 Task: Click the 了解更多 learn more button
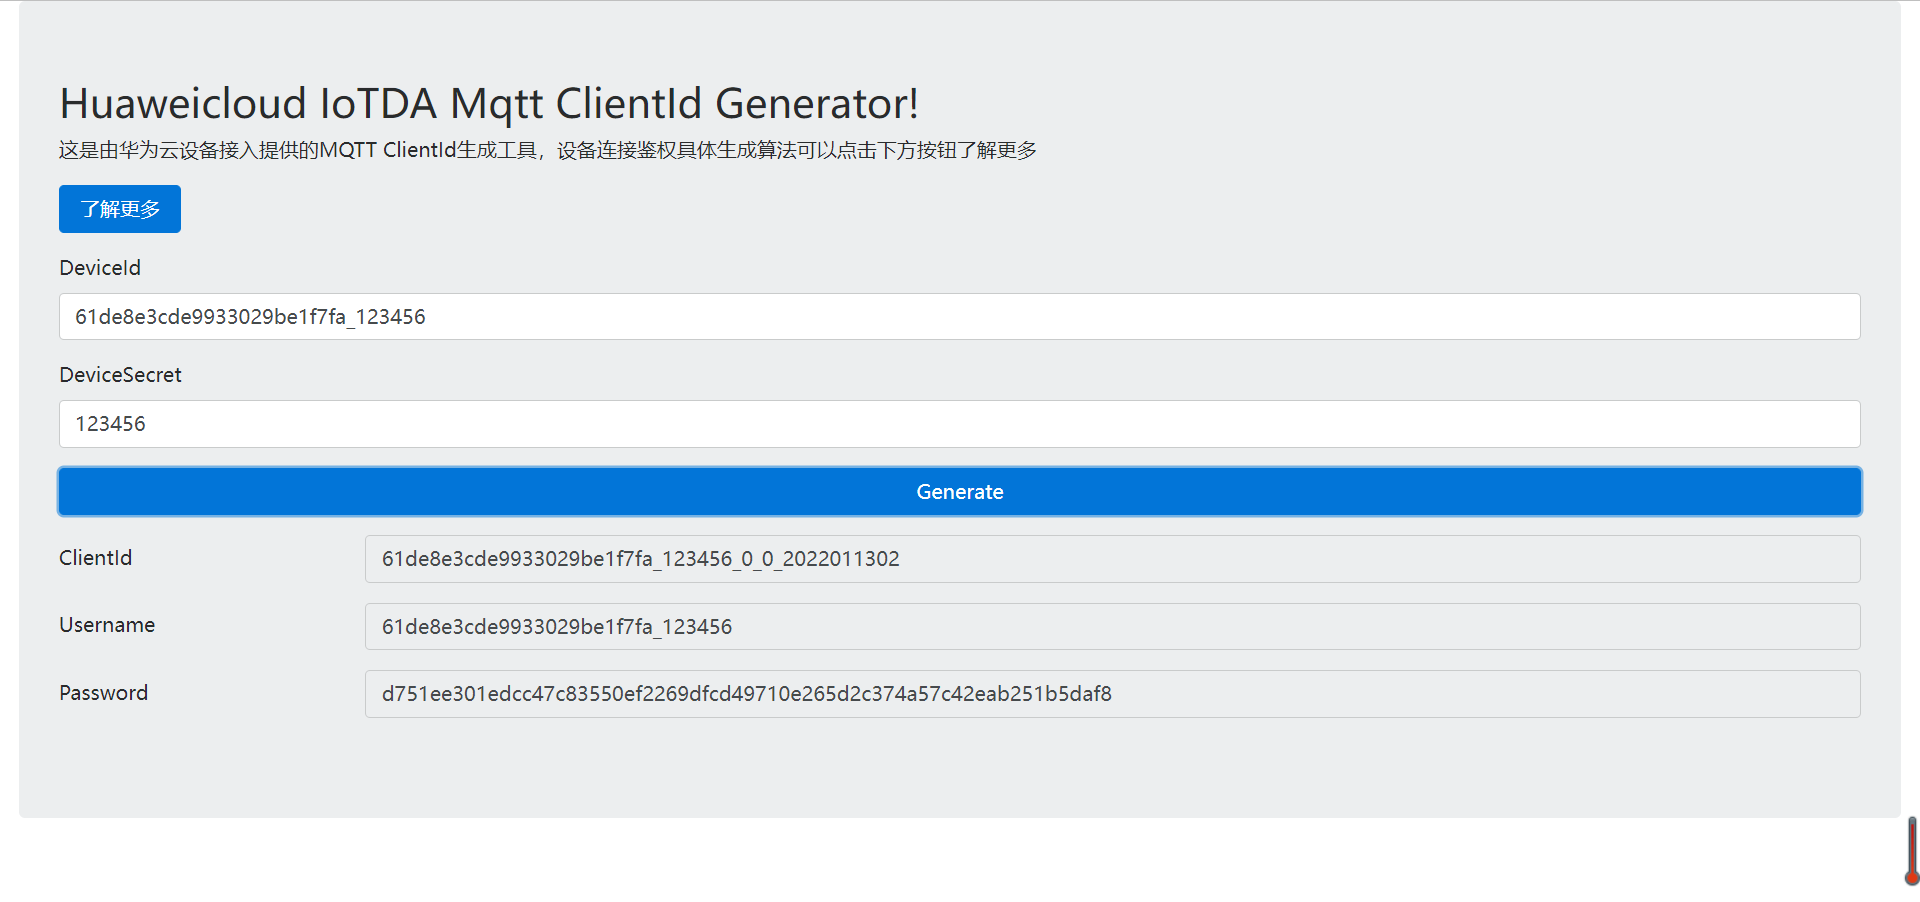point(120,209)
